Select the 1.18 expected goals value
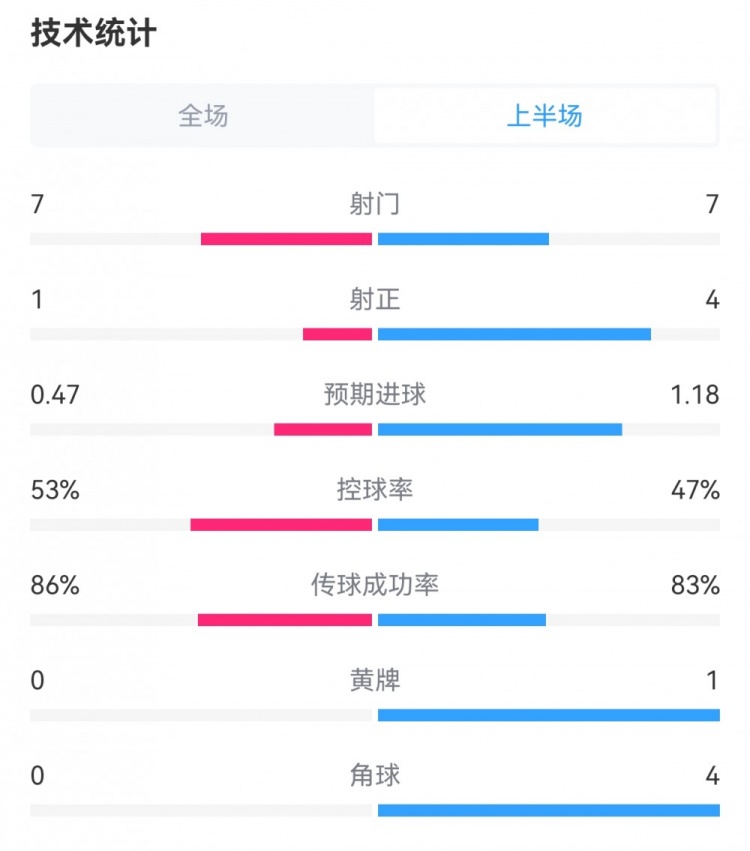The width and height of the screenshot is (750, 851). click(695, 394)
